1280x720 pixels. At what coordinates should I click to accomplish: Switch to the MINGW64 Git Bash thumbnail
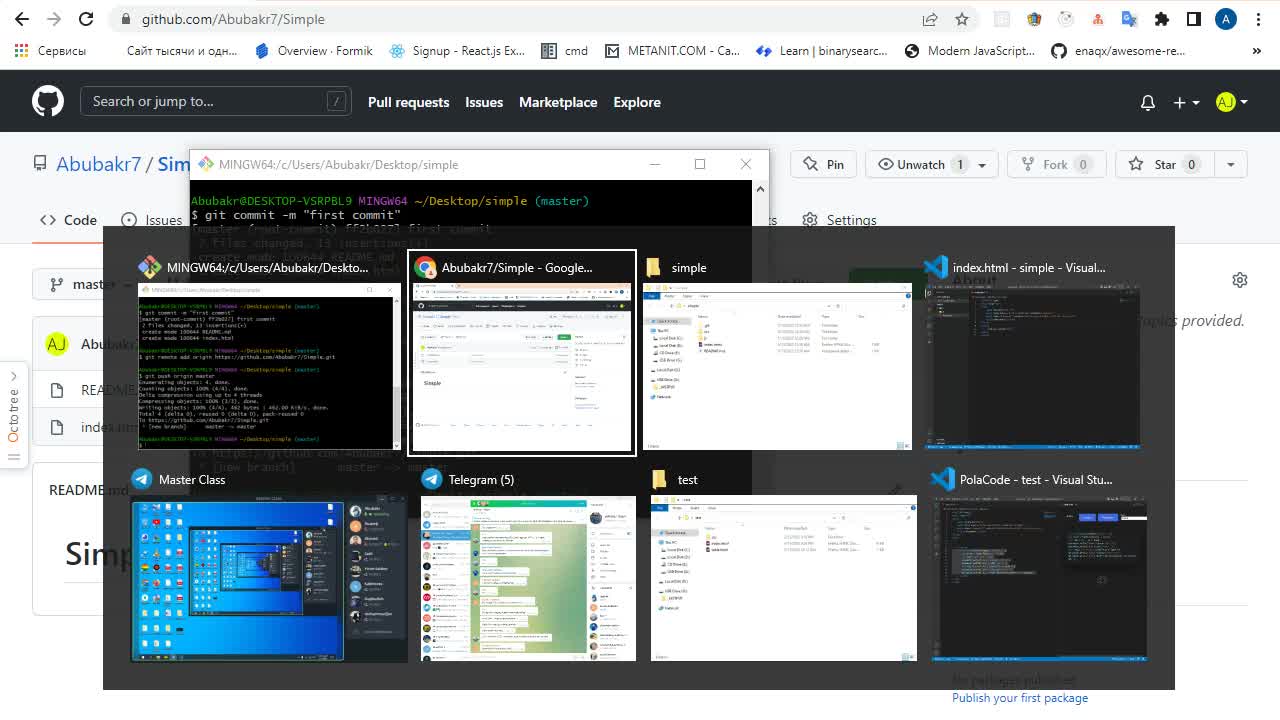(269, 353)
